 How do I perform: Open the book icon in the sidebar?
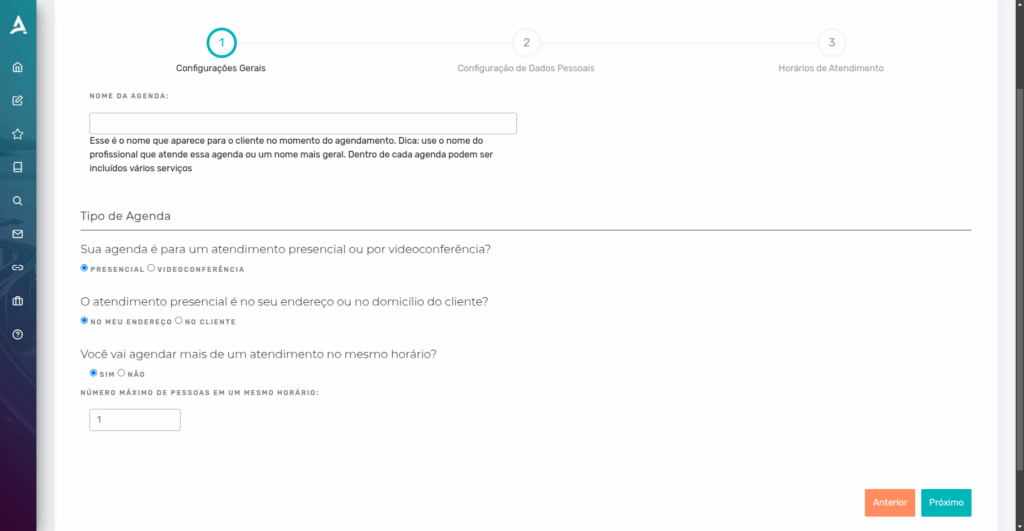pos(18,167)
